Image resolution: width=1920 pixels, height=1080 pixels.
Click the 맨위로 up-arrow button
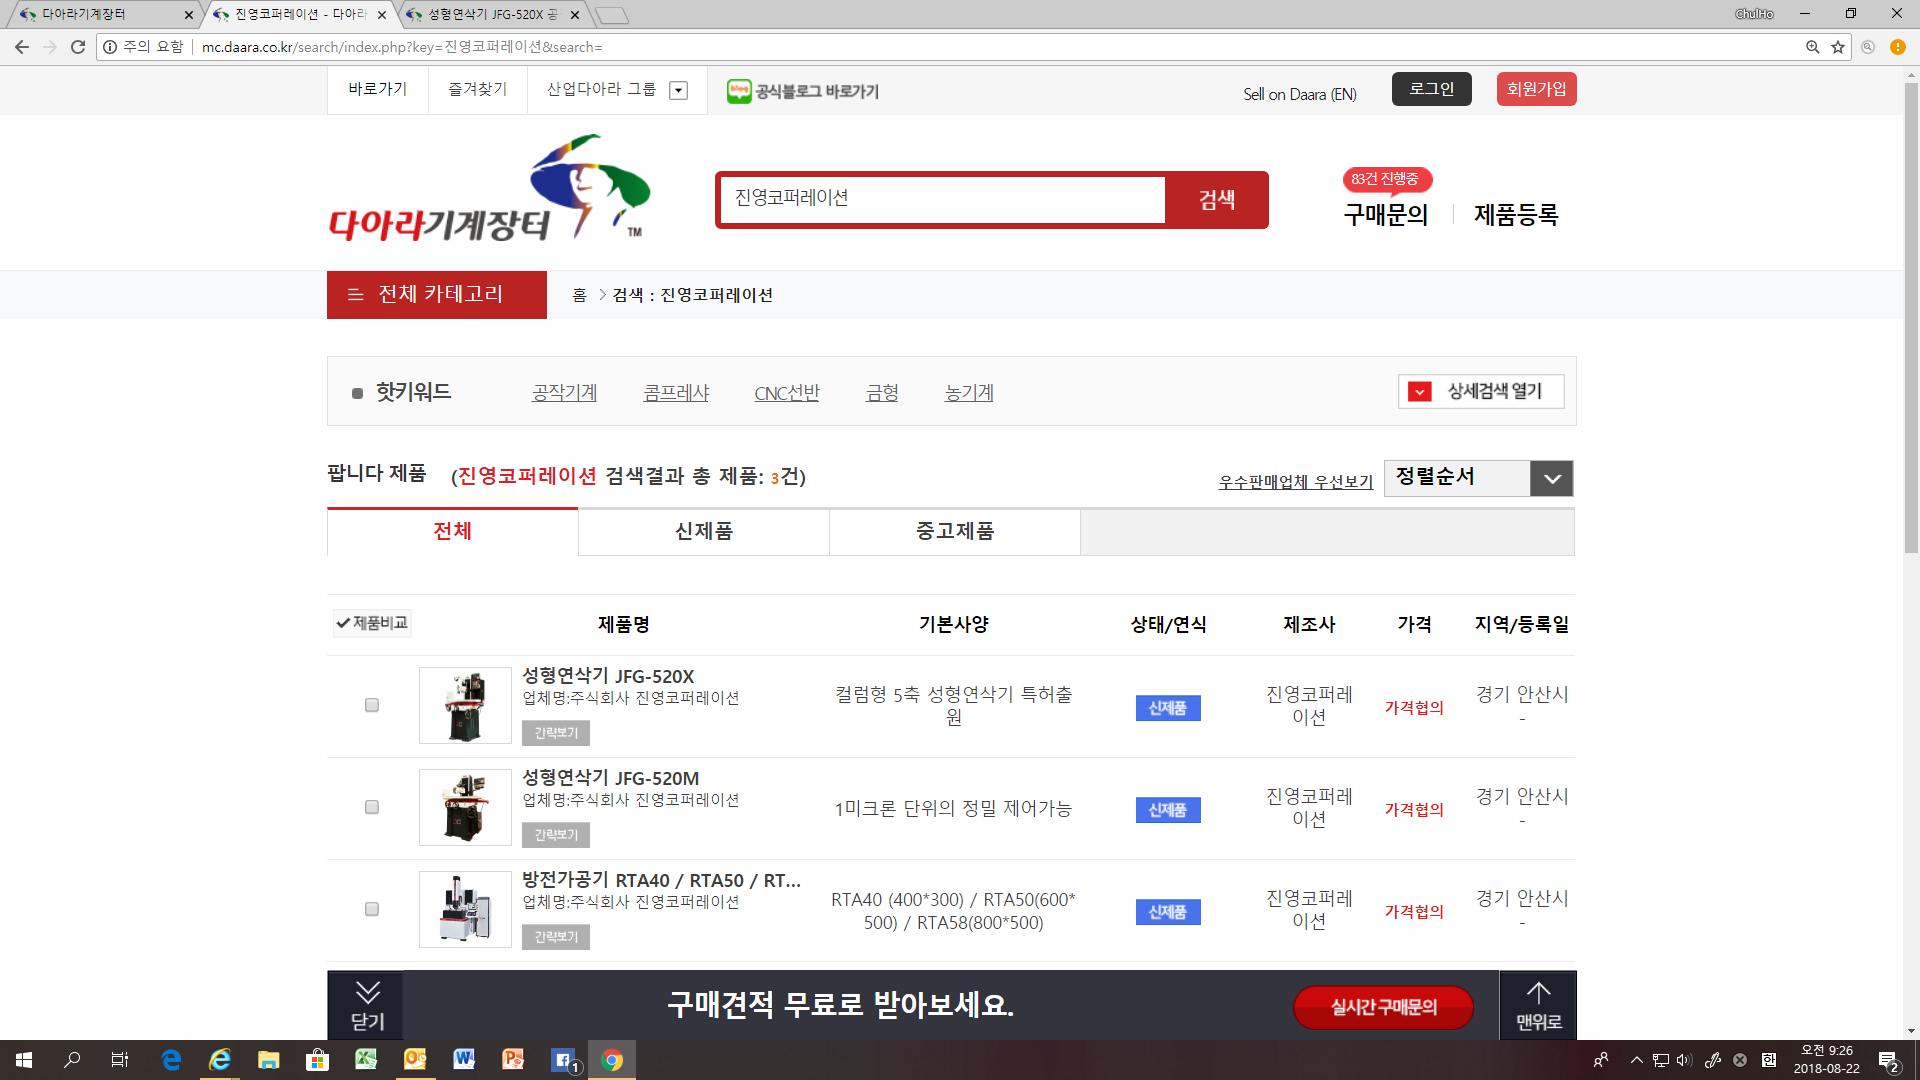(x=1538, y=1005)
